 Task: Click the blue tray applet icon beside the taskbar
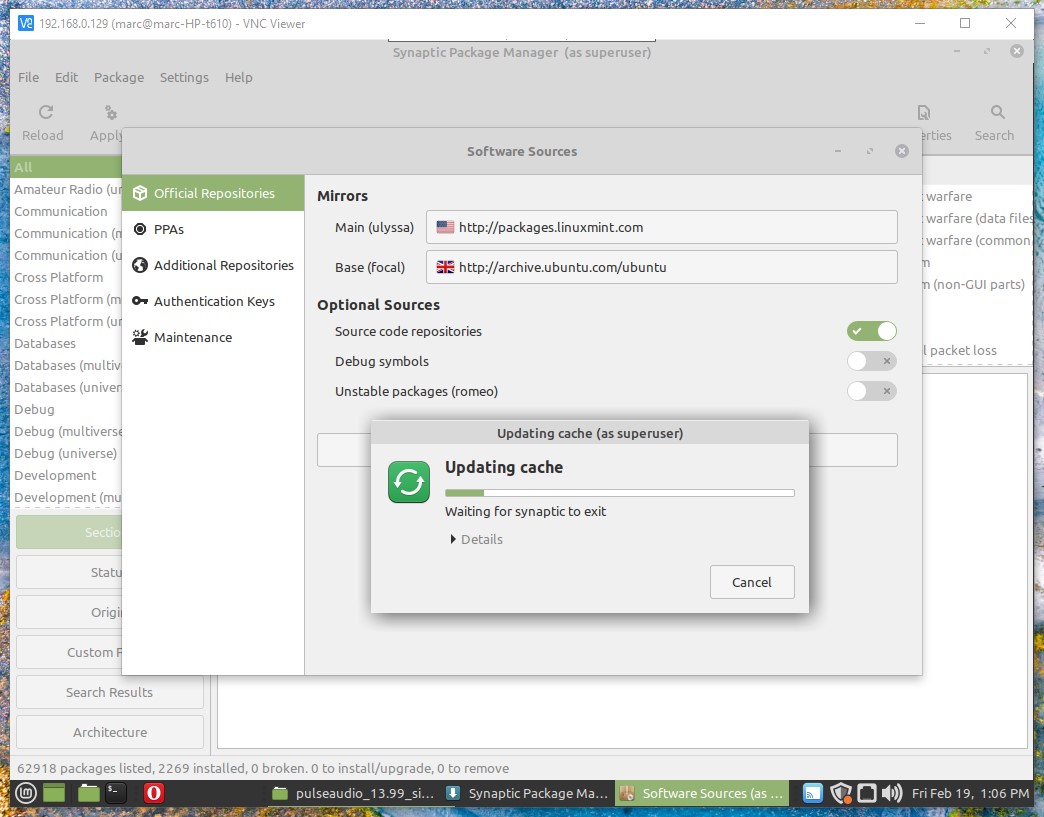tap(812, 792)
